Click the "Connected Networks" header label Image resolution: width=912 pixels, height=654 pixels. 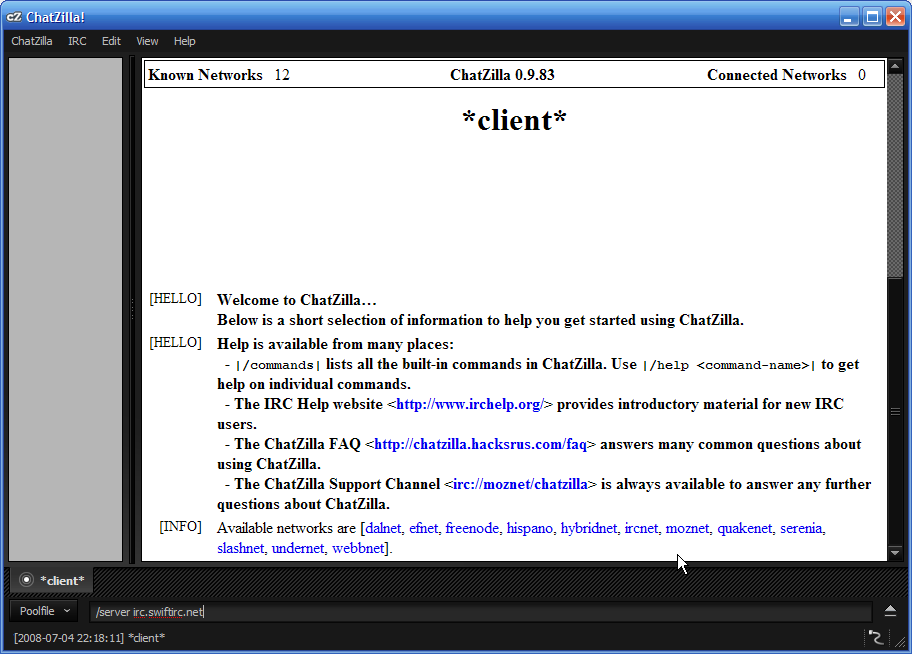[776, 75]
